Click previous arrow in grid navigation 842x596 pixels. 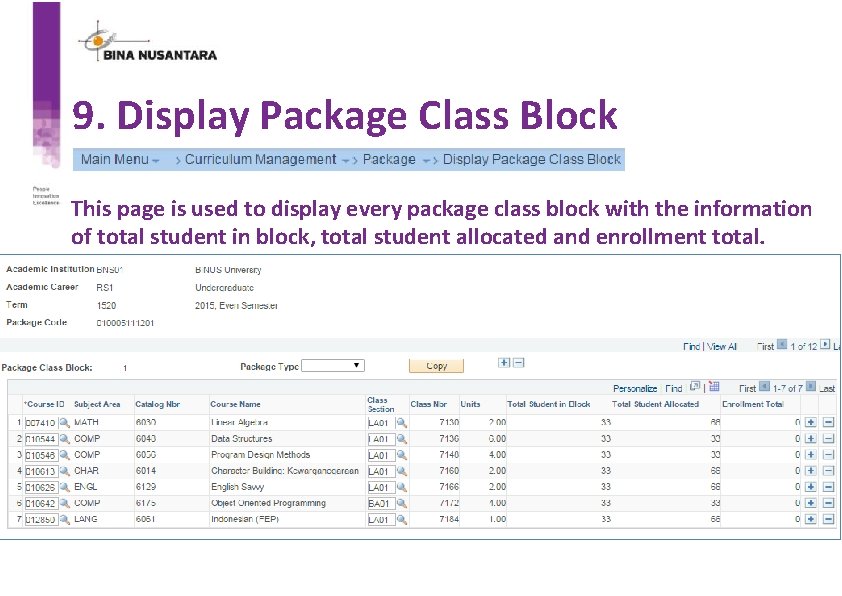point(764,387)
